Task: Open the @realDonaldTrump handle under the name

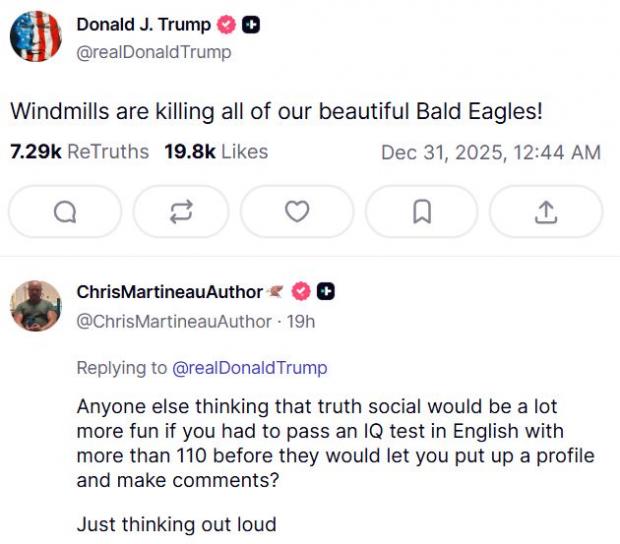Action: [153, 52]
